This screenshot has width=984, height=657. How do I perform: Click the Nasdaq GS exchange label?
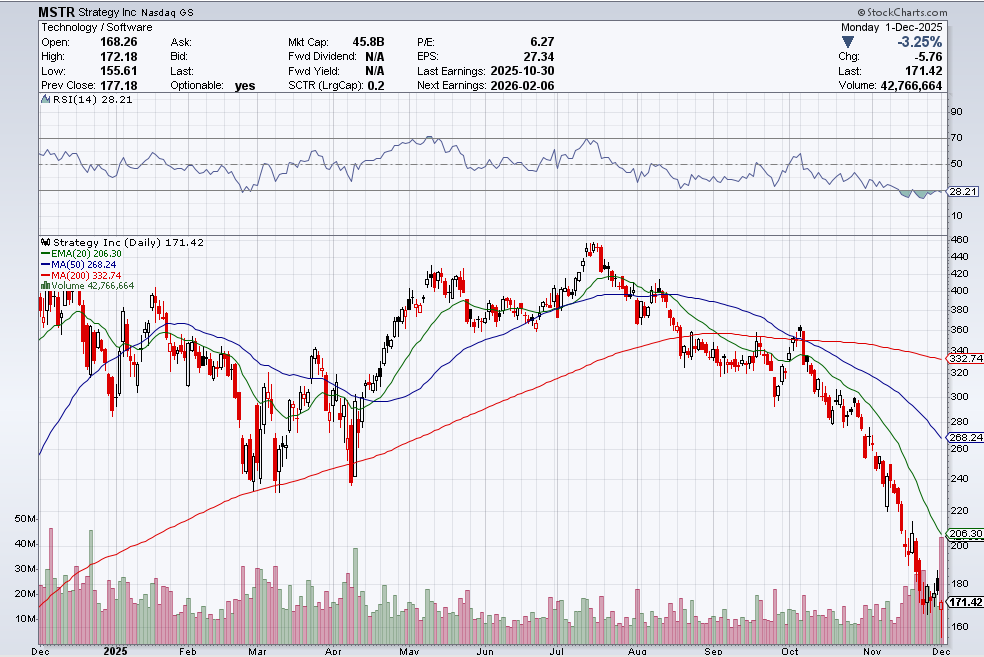(168, 13)
